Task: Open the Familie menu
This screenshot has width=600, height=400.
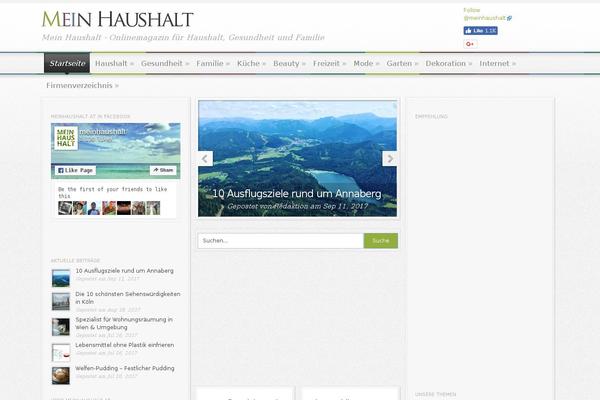Action: pyautogui.click(x=213, y=64)
